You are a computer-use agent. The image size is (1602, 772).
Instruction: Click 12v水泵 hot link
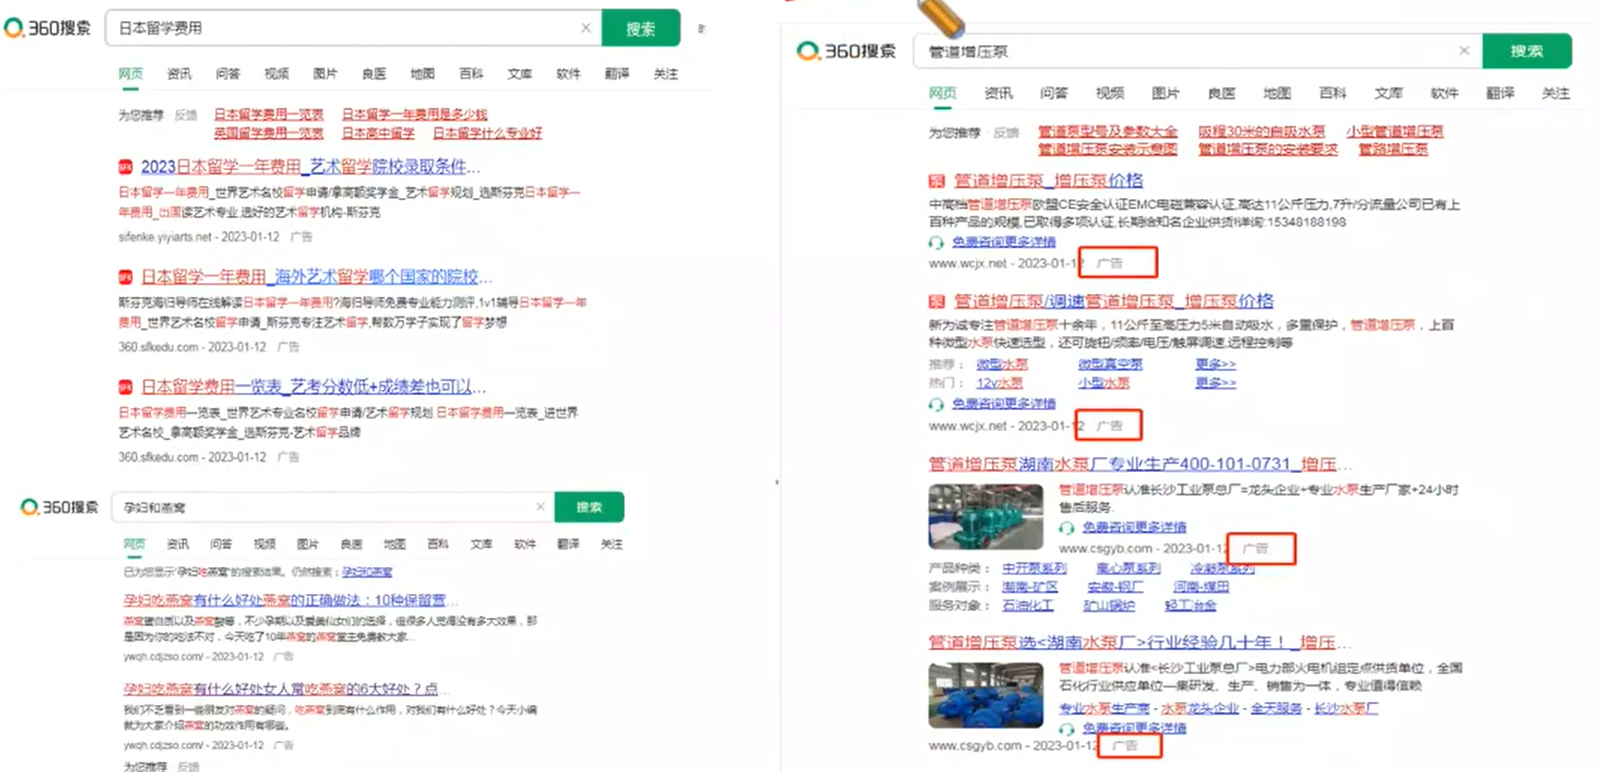[x=999, y=383]
